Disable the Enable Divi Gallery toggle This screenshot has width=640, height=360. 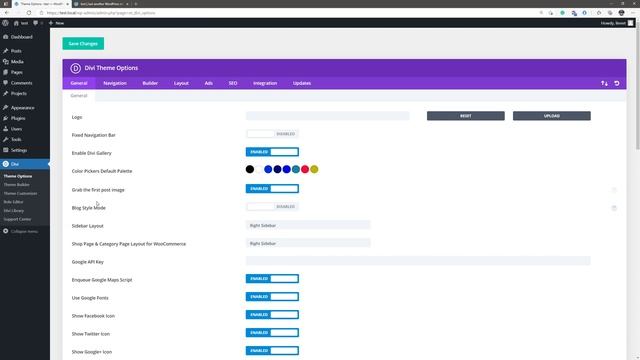[x=272, y=152]
